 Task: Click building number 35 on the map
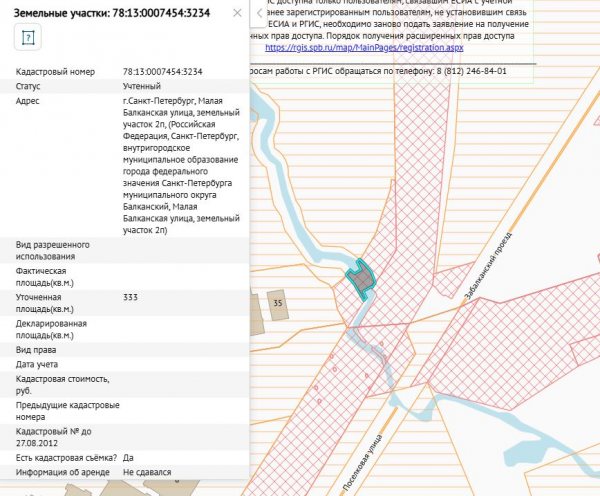(x=278, y=302)
